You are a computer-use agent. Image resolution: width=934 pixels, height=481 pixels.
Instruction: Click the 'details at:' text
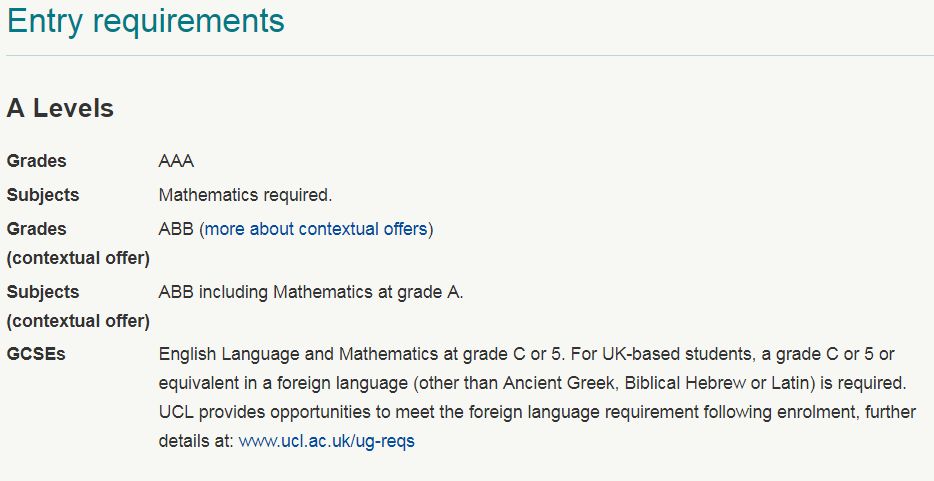click(196, 441)
